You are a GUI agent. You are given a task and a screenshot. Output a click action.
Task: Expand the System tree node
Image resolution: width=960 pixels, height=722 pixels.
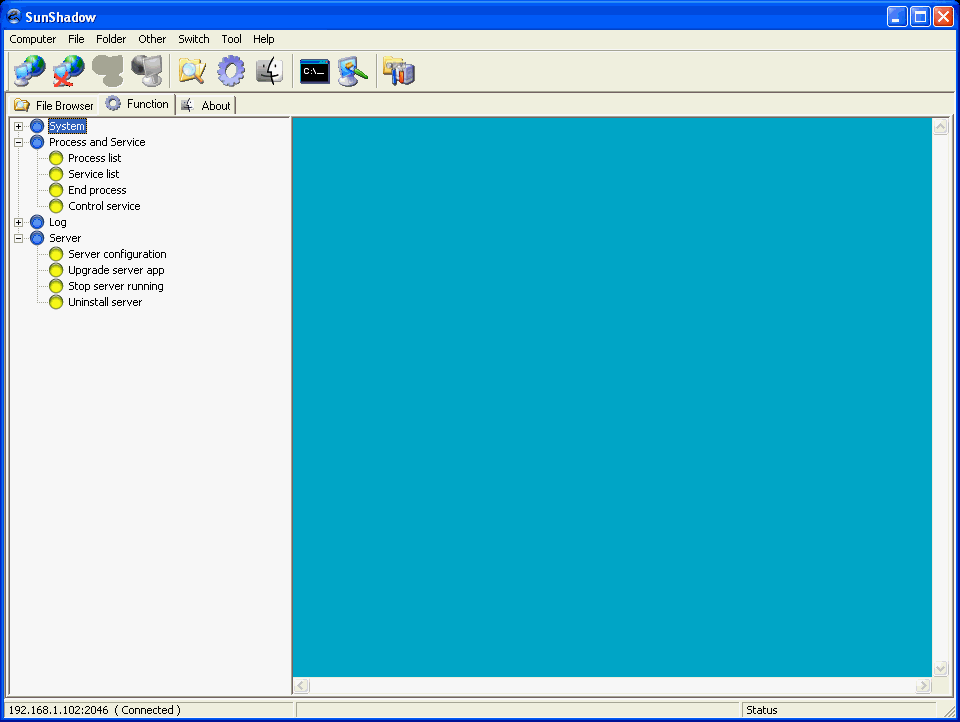[18, 126]
